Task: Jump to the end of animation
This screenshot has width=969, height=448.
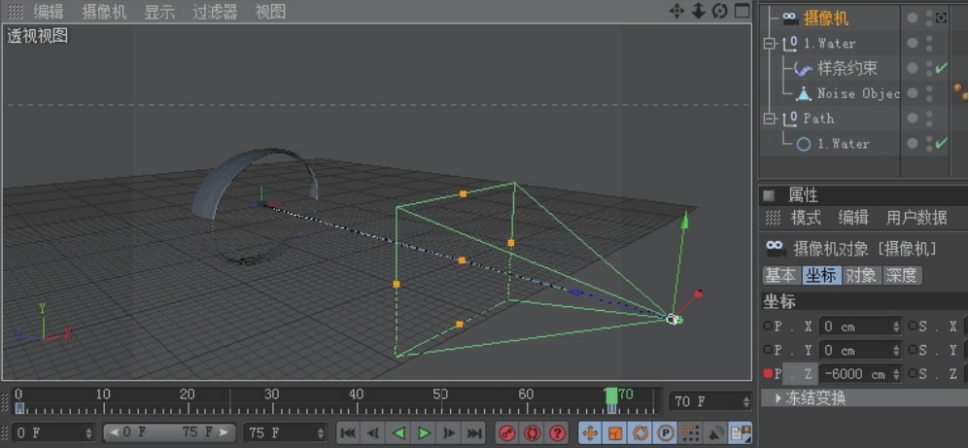Action: [x=475, y=433]
